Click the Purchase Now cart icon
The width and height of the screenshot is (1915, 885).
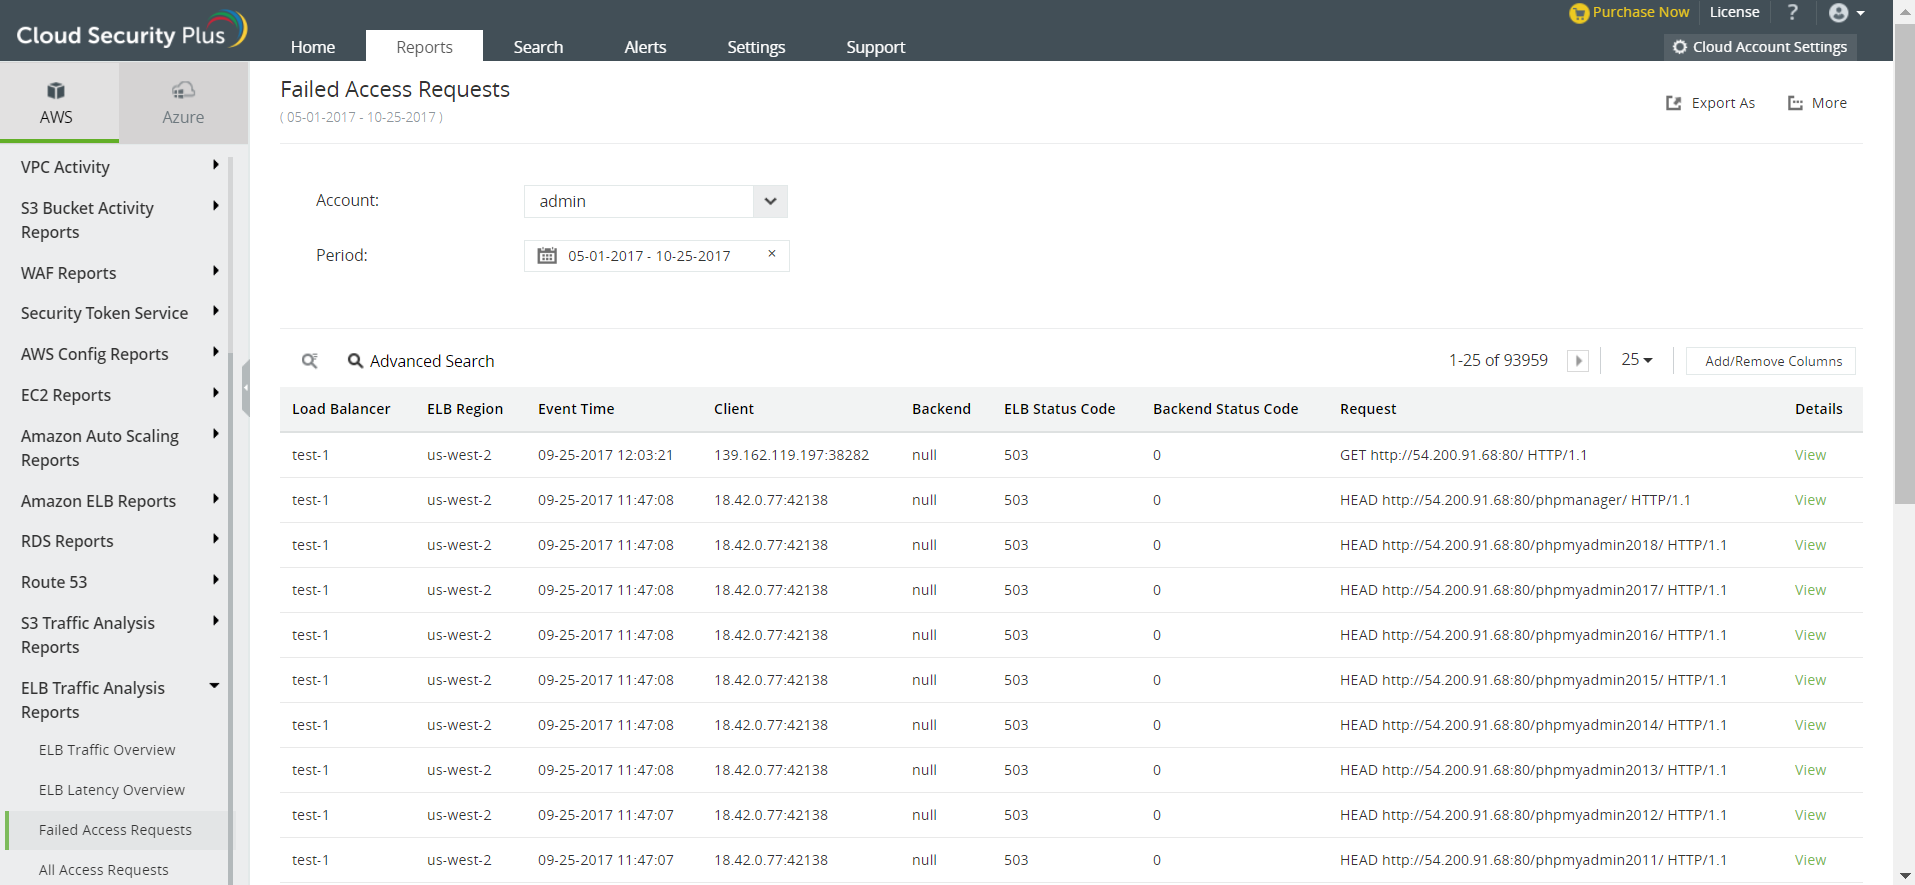1579,13
